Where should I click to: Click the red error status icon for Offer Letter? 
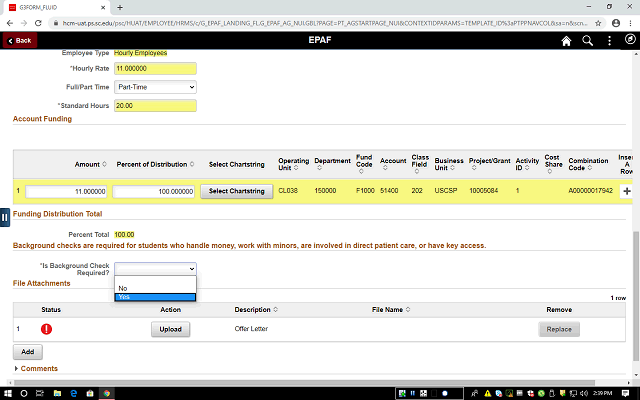(x=47, y=329)
